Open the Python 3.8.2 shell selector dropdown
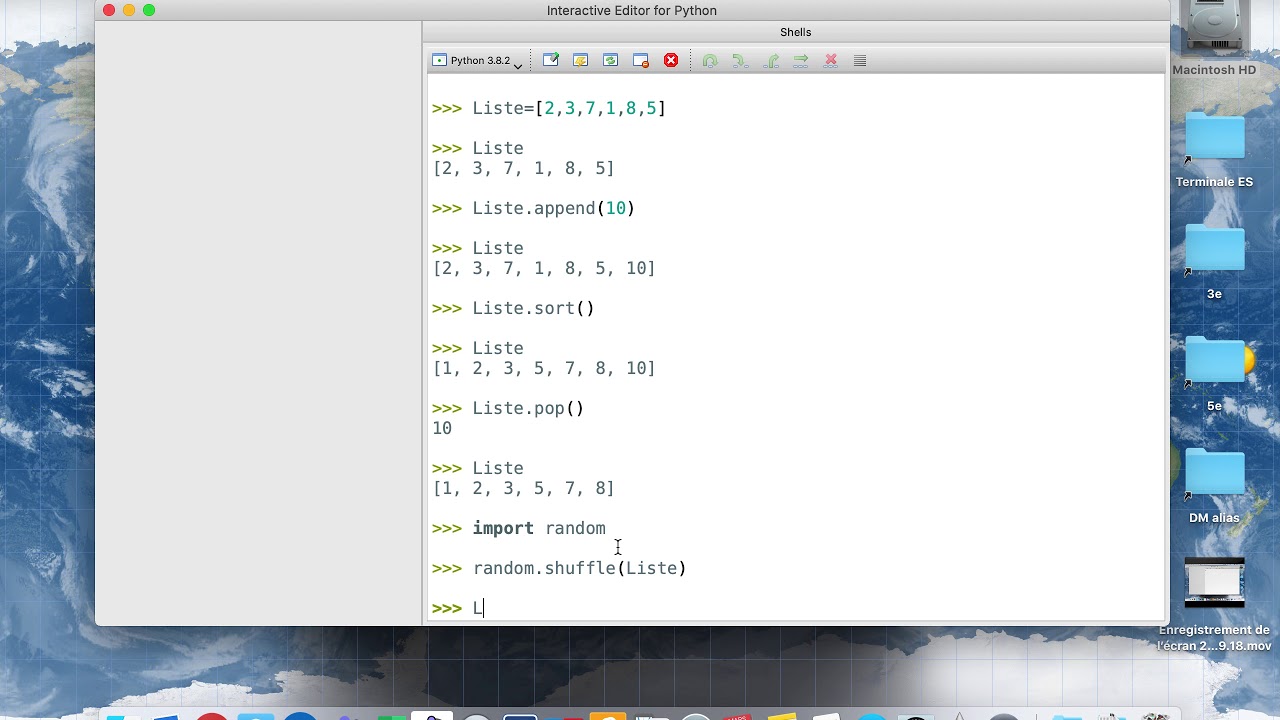1280x720 pixels. 478,61
